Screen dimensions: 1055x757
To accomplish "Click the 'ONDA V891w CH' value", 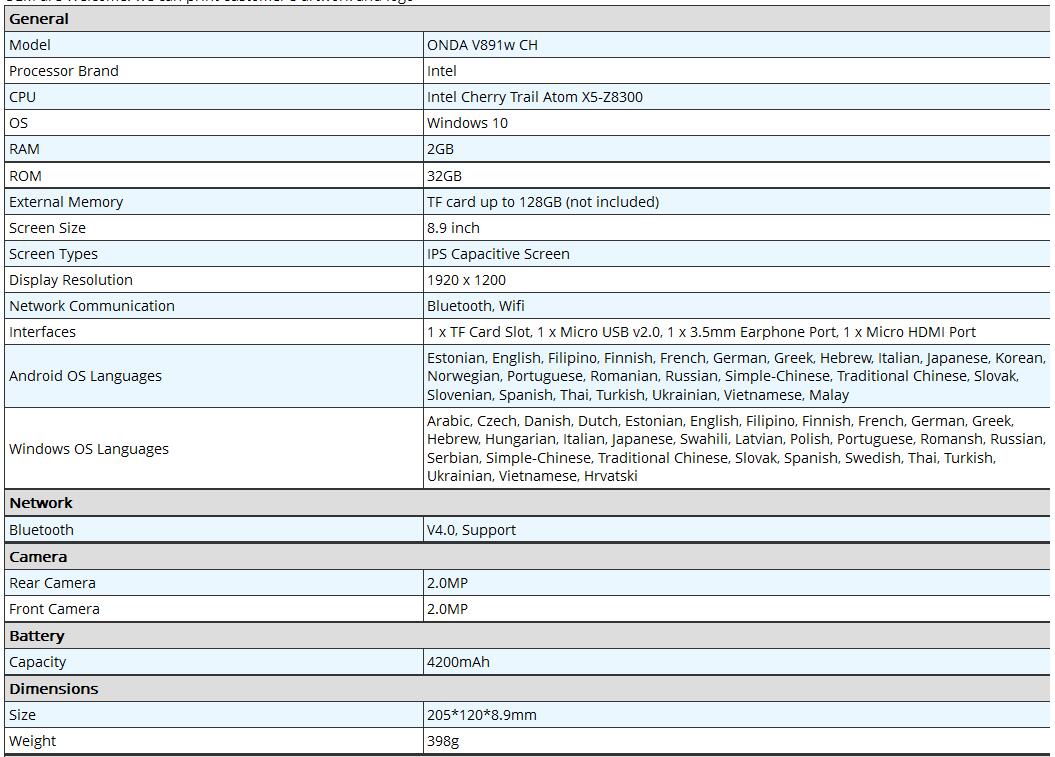I will 482,45.
